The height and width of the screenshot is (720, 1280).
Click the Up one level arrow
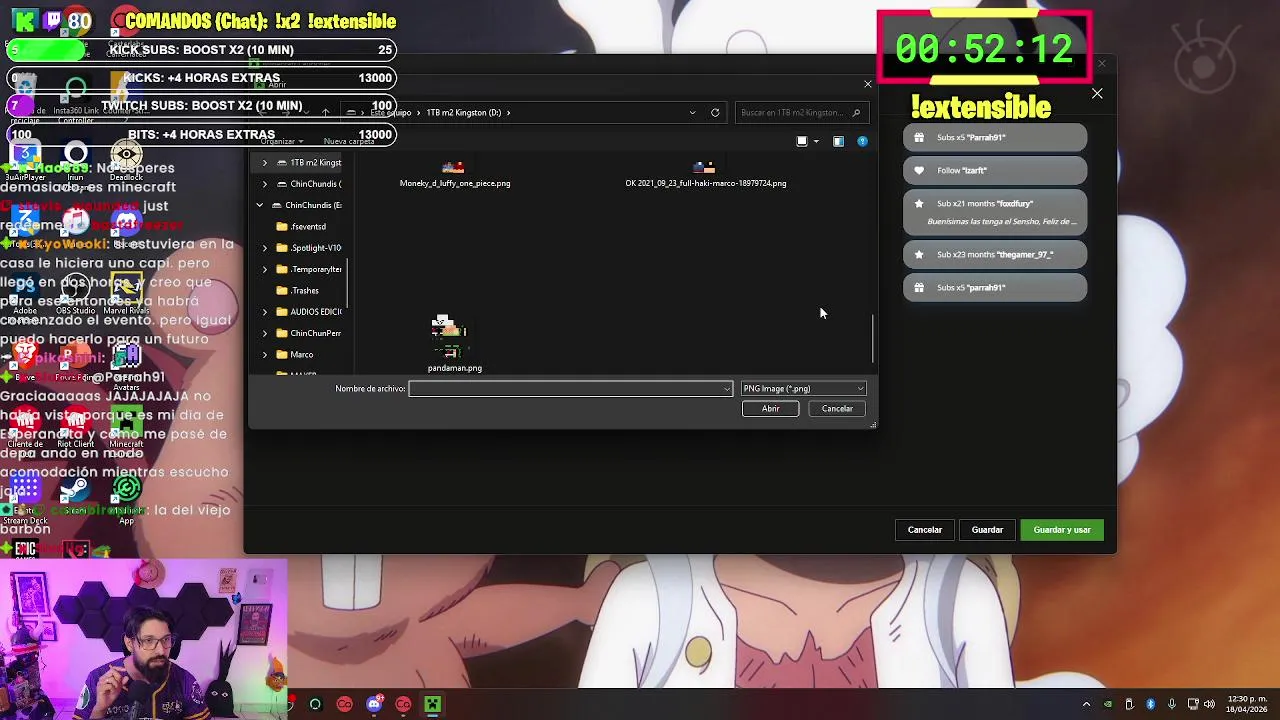325,112
